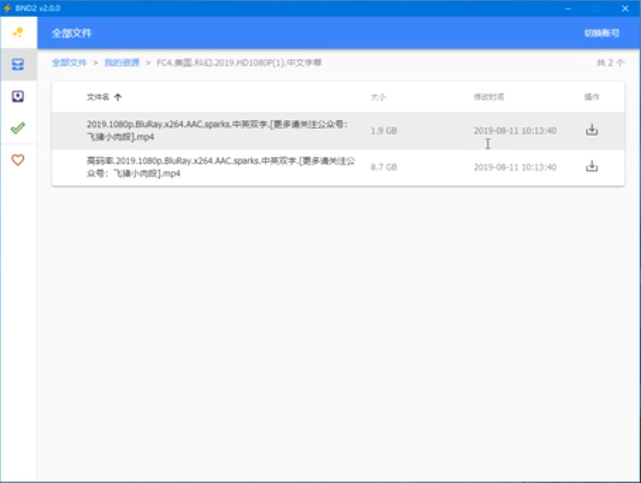Click the 操作 column header
Image resolution: width=641 pixels, height=483 pixels.
click(x=592, y=97)
